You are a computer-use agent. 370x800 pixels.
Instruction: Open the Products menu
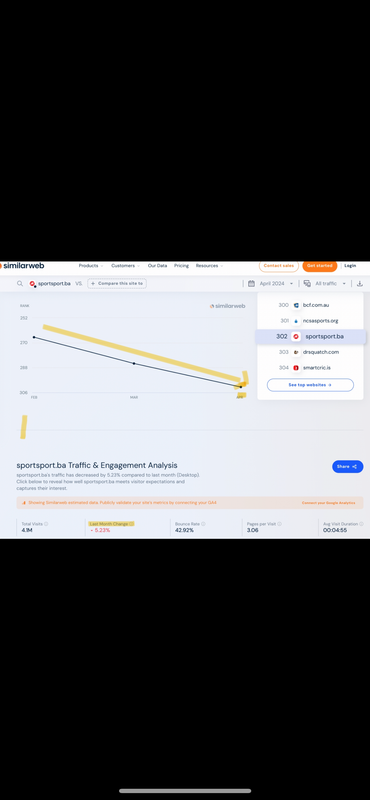click(91, 266)
